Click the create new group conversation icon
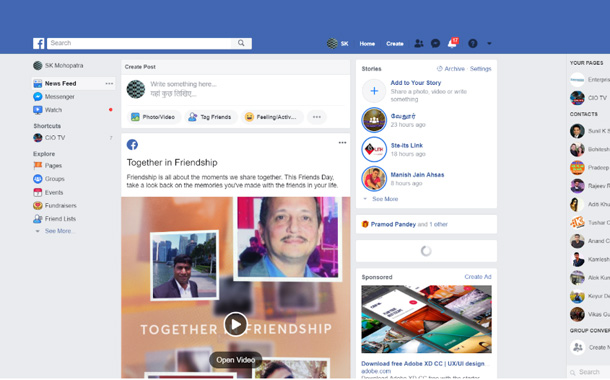Viewport: 610px width, 380px height. click(577, 347)
